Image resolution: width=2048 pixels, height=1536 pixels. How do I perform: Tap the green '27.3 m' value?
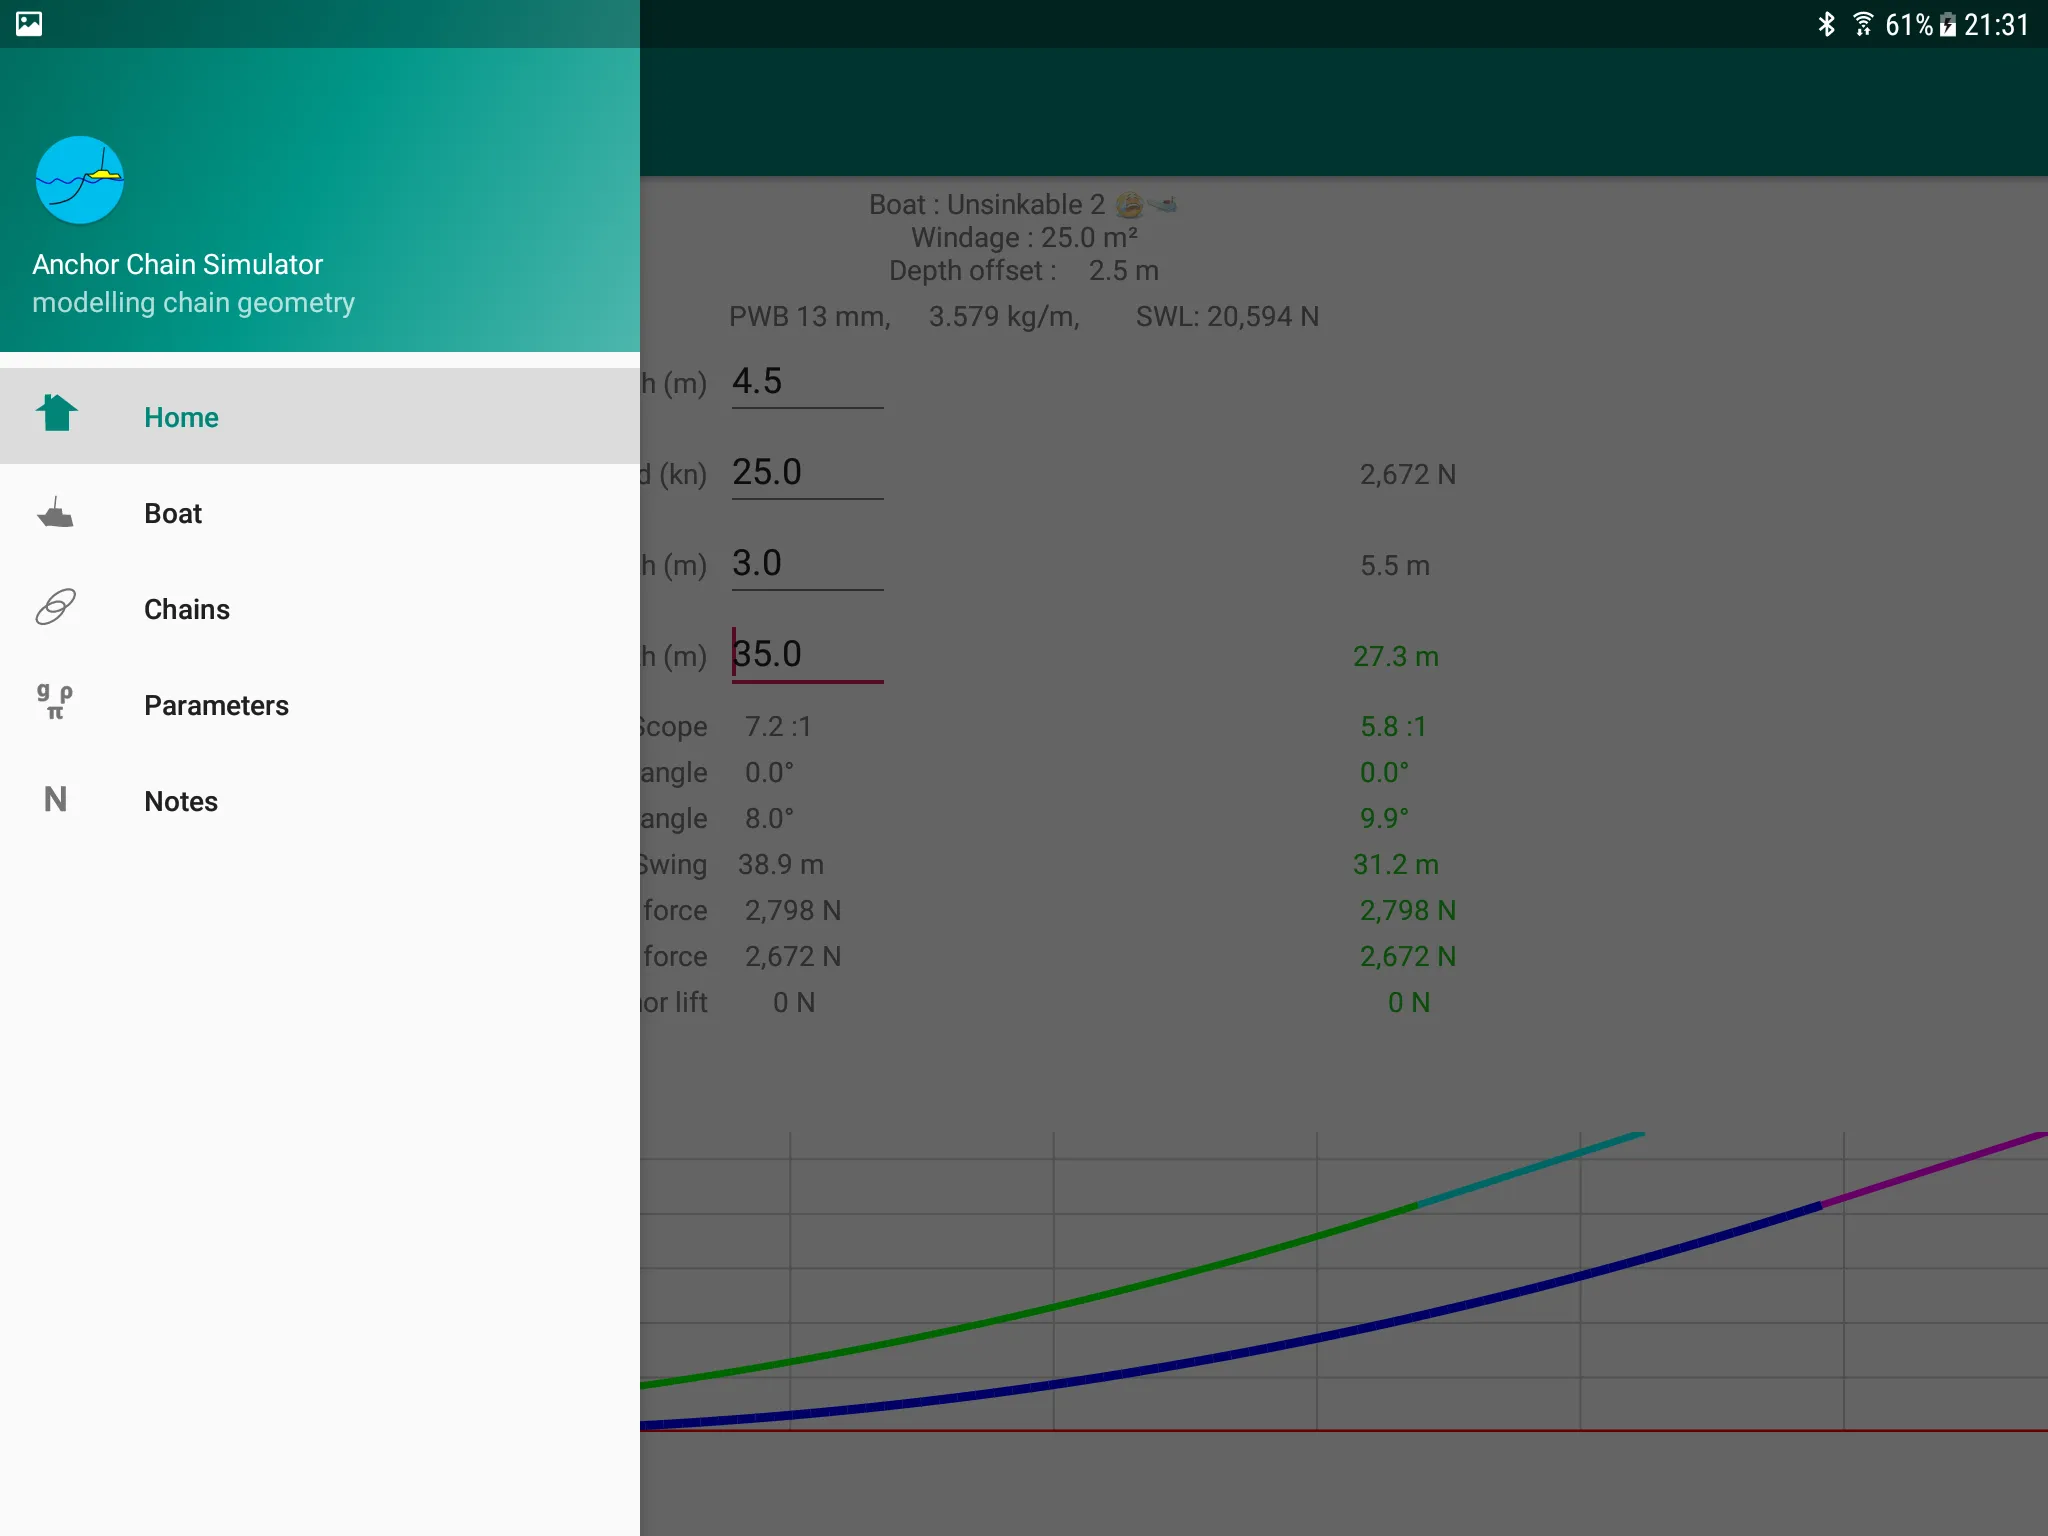pyautogui.click(x=1395, y=656)
